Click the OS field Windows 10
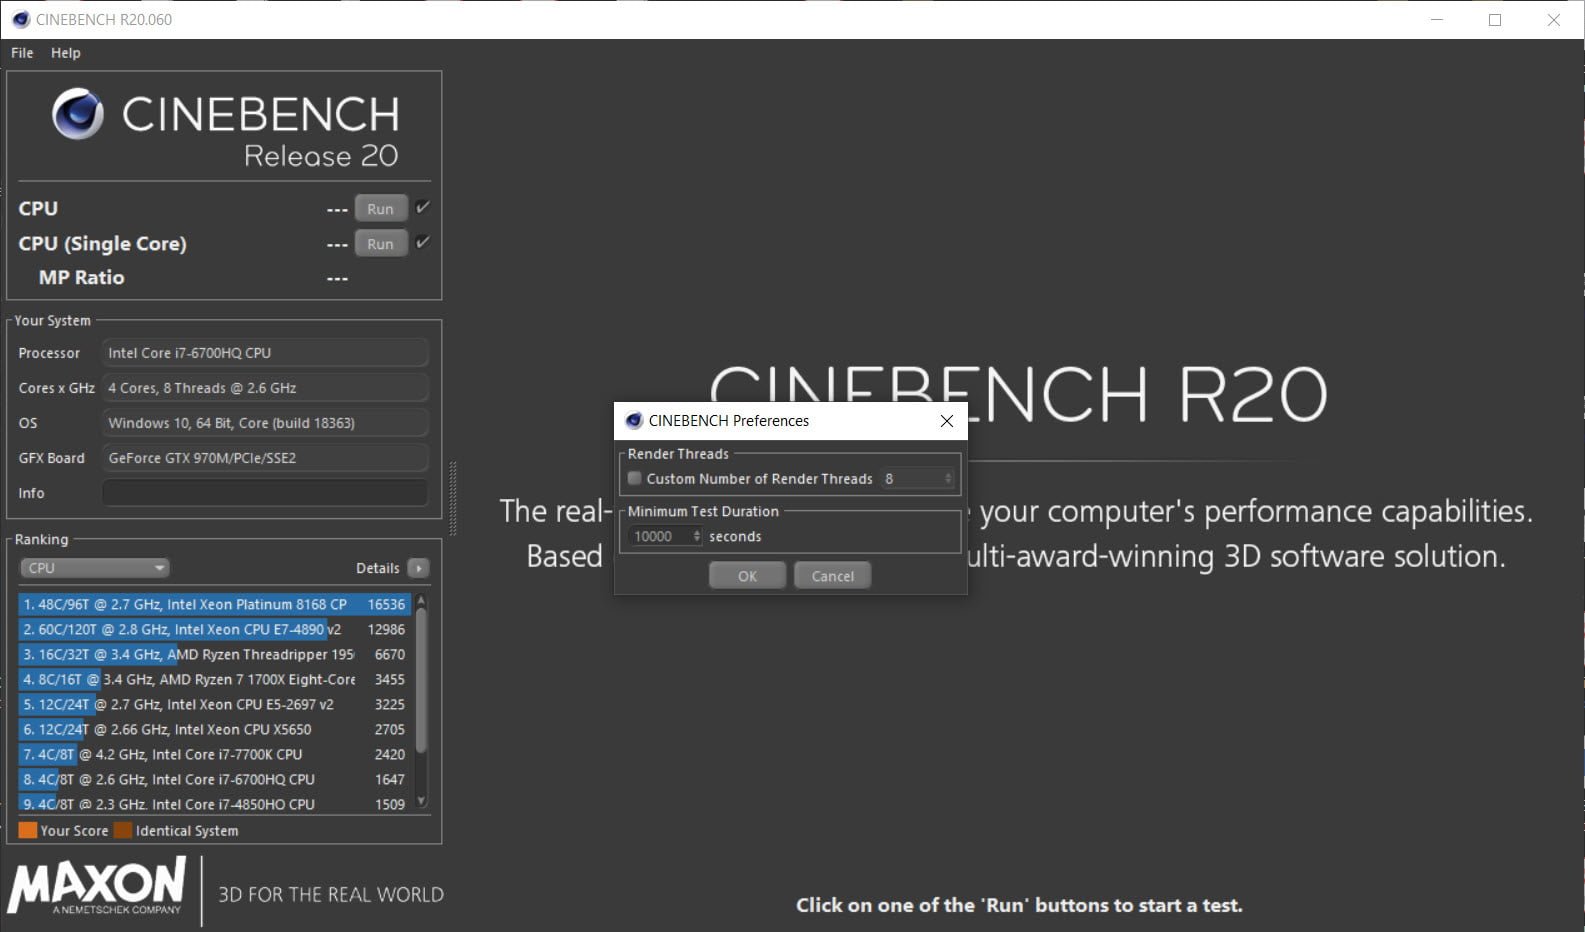The height and width of the screenshot is (932, 1585). (x=265, y=423)
